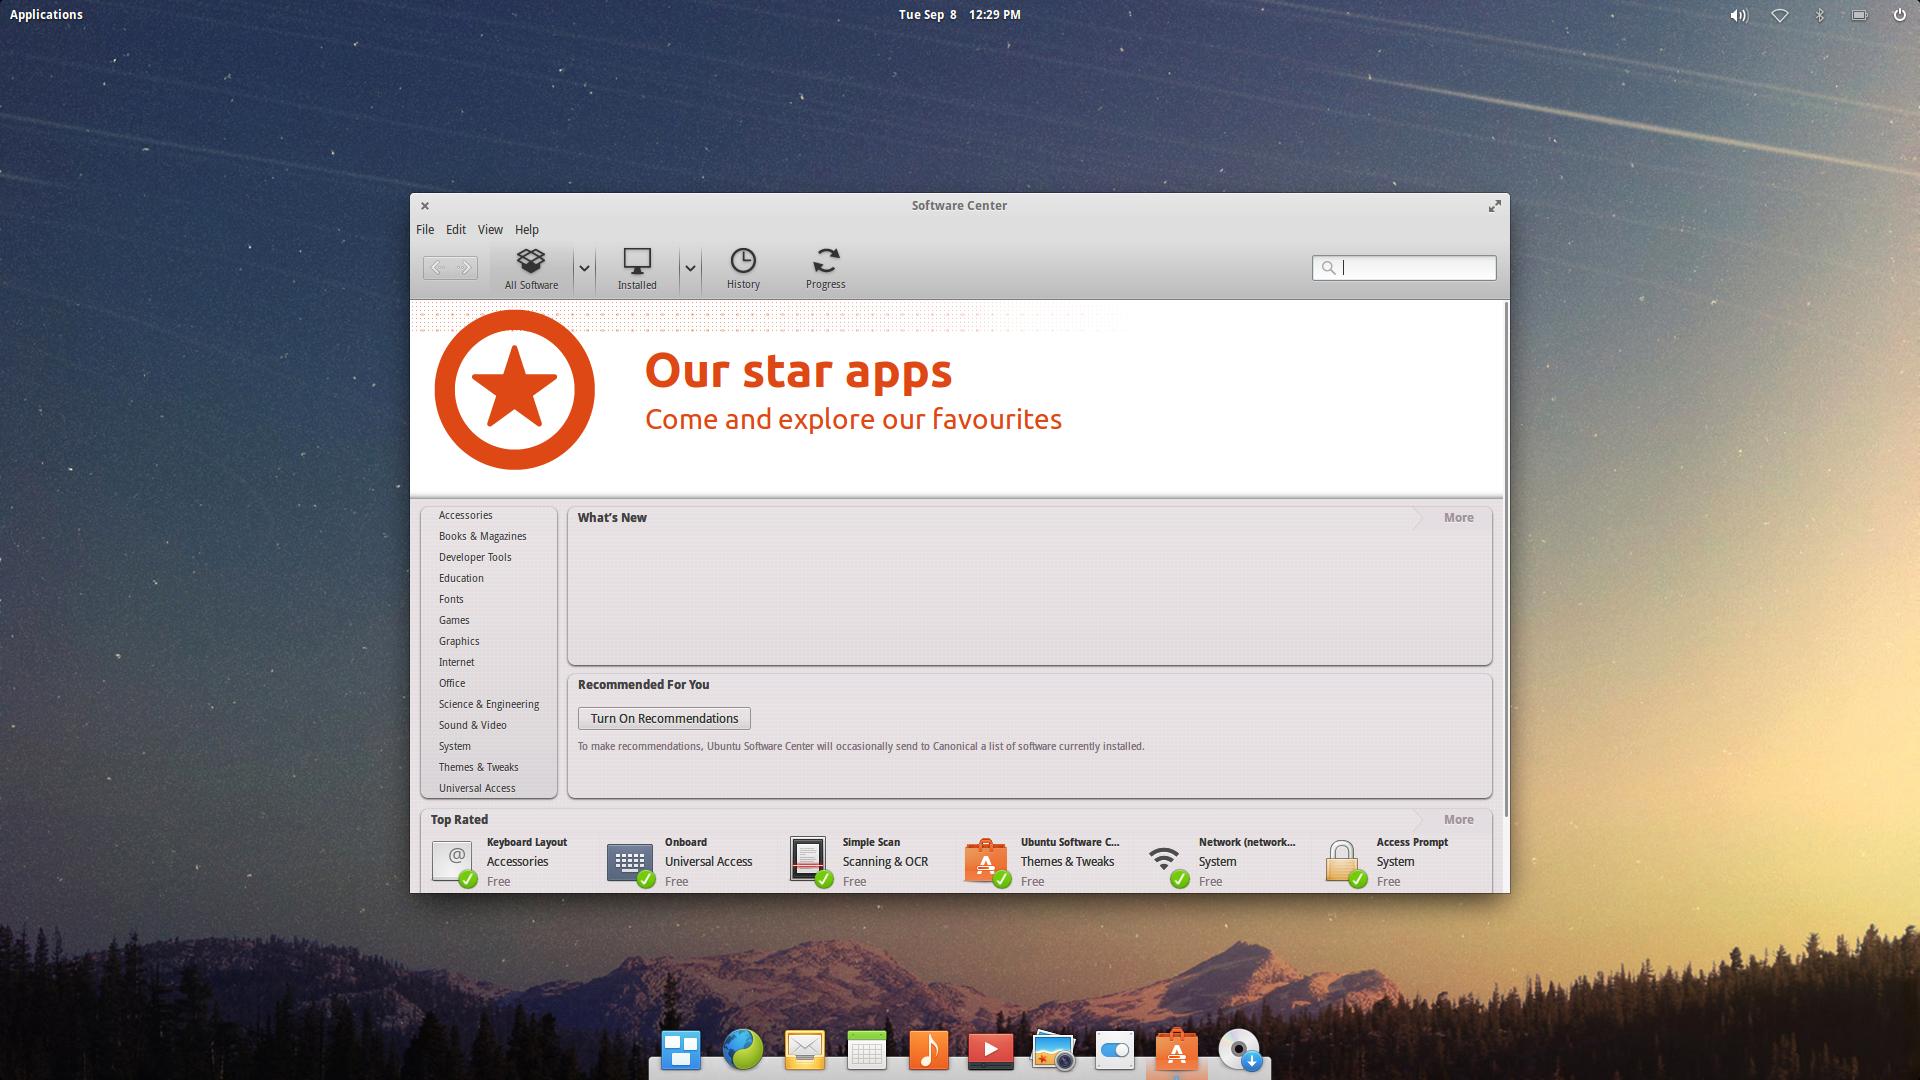1920x1080 pixels.
Task: Select the Themes & Tweaks category
Action: (478, 767)
